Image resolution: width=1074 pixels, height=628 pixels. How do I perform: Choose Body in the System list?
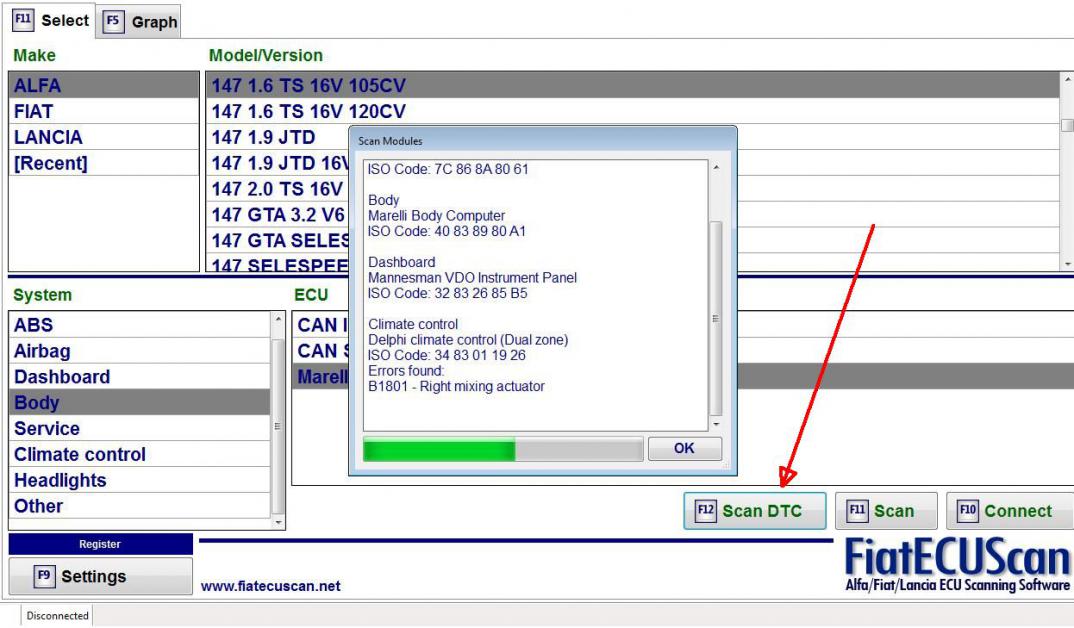tap(140, 402)
